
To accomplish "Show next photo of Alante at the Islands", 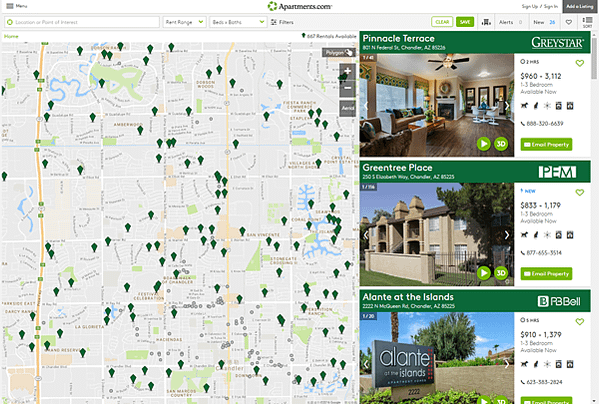I will click(507, 364).
